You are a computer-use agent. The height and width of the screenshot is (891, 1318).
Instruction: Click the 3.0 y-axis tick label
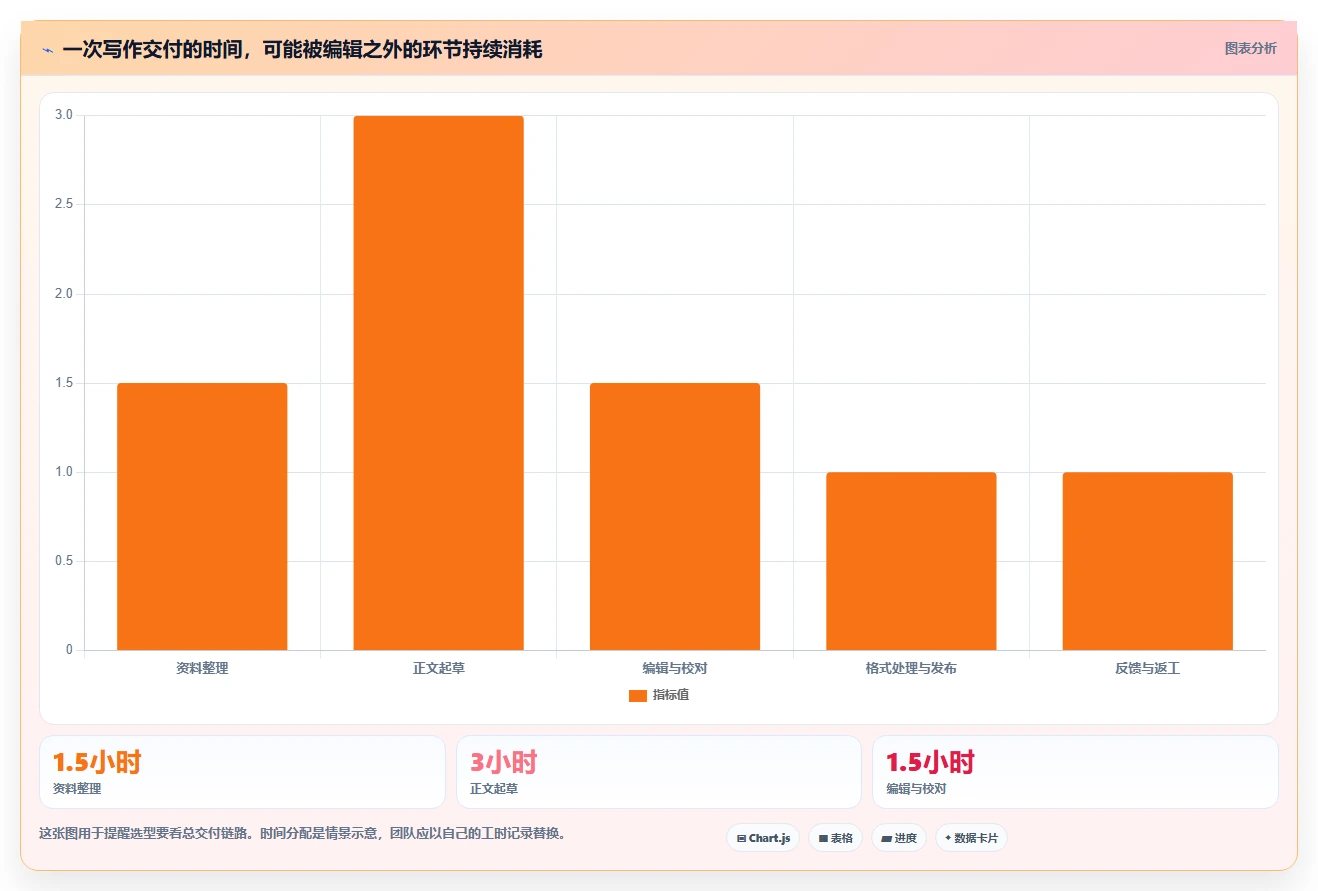pos(64,115)
